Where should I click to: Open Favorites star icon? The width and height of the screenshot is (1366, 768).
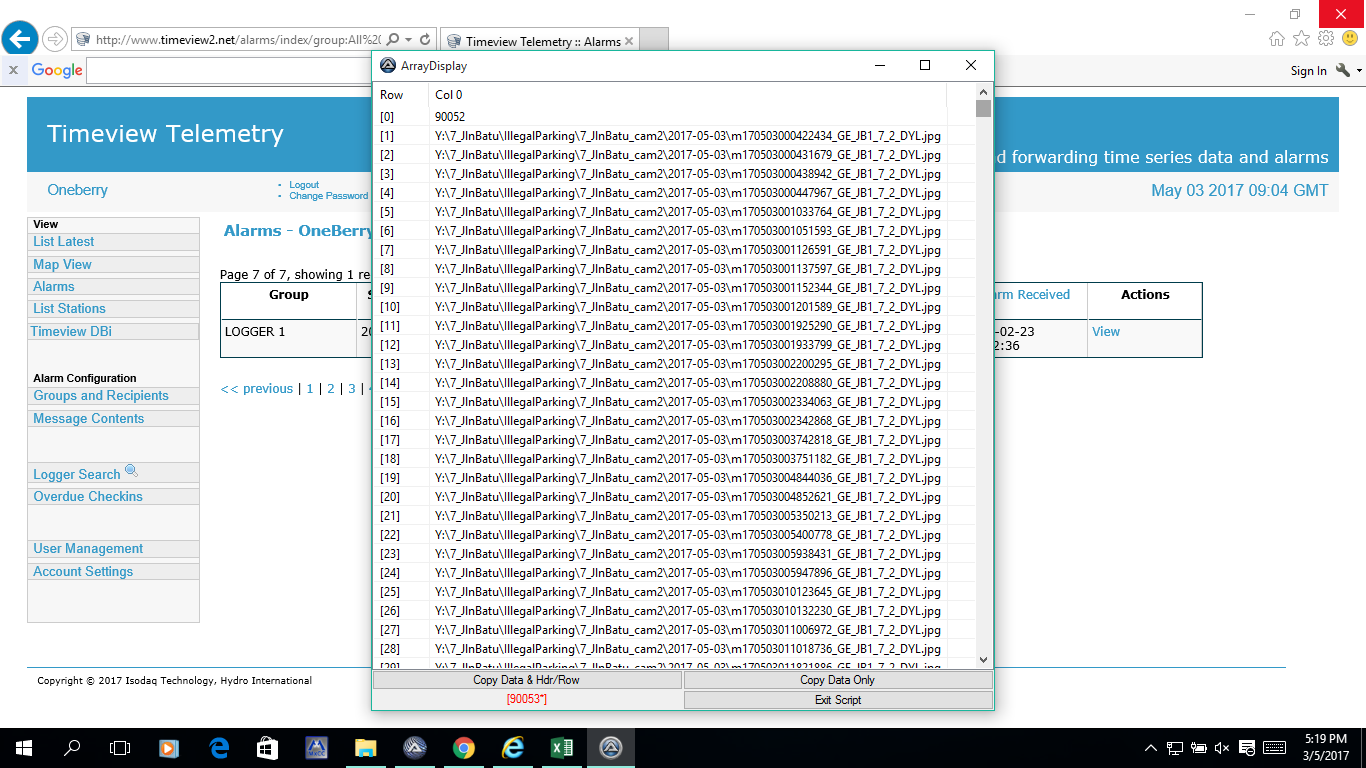click(1301, 38)
